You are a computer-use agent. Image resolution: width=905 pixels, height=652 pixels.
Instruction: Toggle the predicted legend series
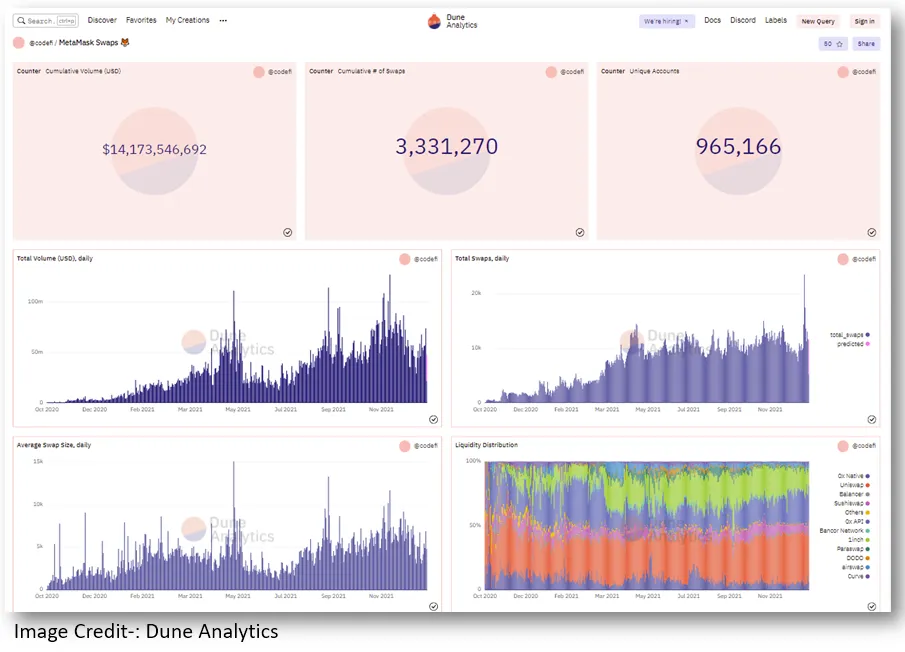point(854,344)
